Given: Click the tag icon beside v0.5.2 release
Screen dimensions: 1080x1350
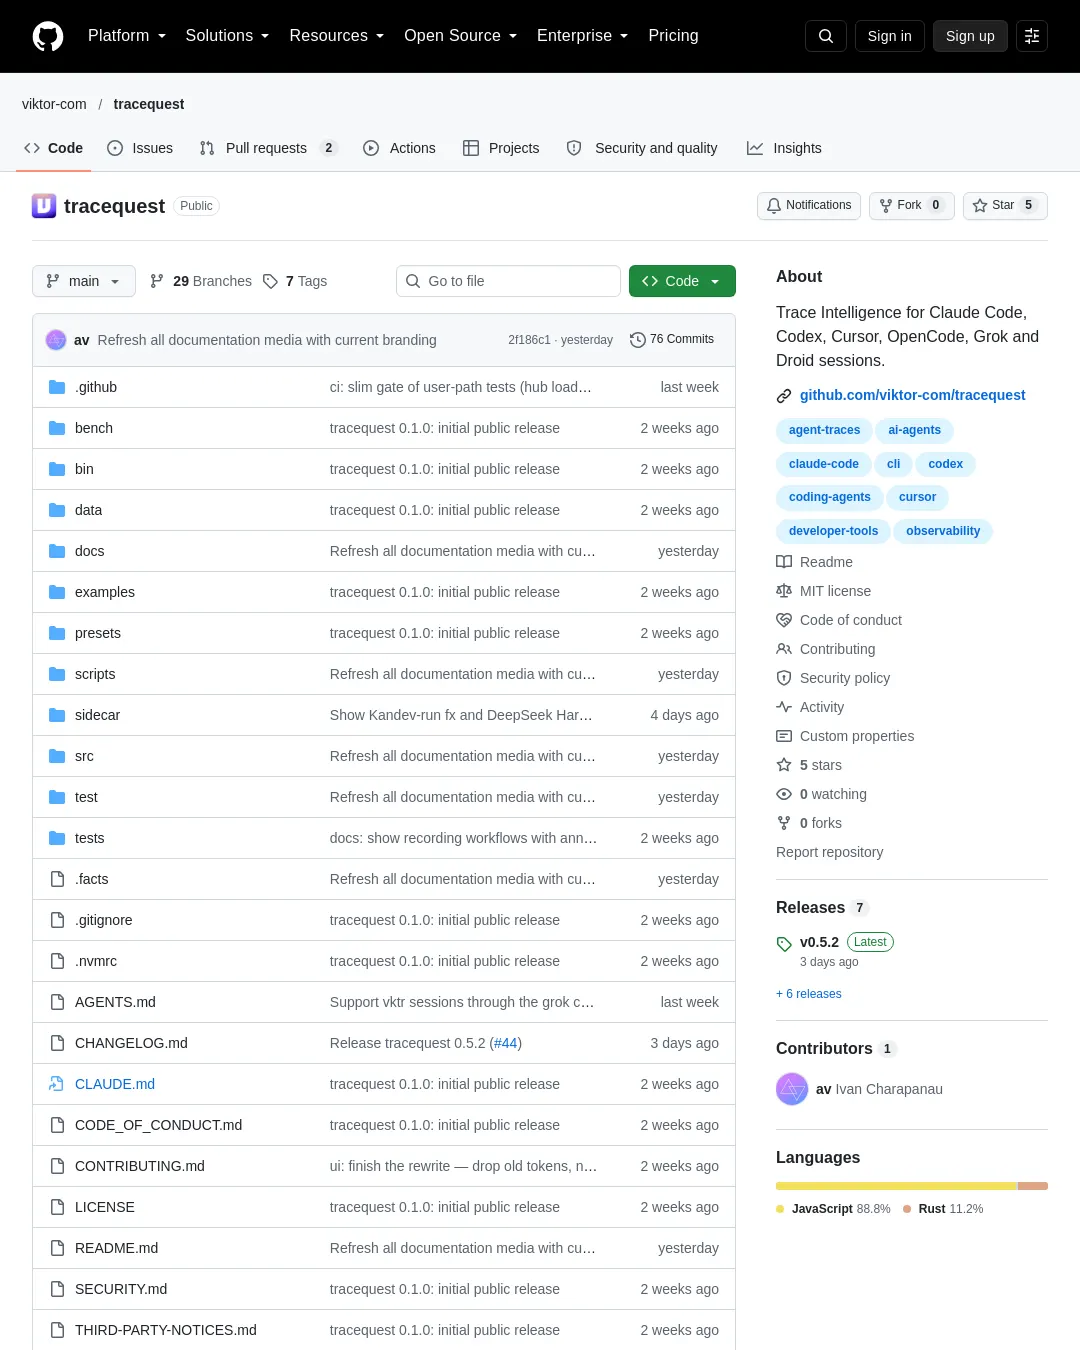Looking at the screenshot, I should [784, 943].
